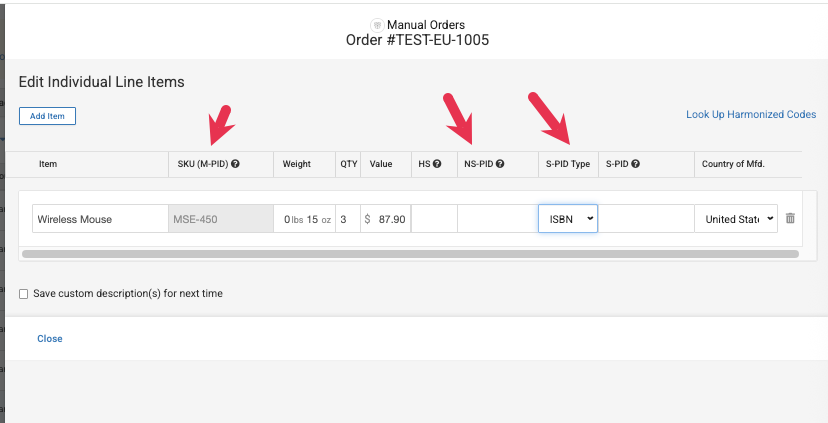Click the SKU (M-PID) column header text
This screenshot has width=828, height=423.
click(x=203, y=164)
